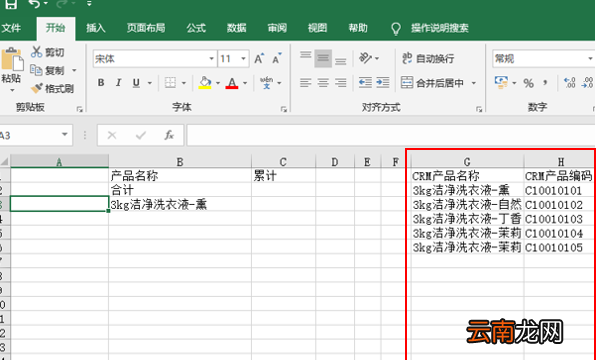Decrease the cell indent
The width and height of the screenshot is (600, 360).
(365, 83)
